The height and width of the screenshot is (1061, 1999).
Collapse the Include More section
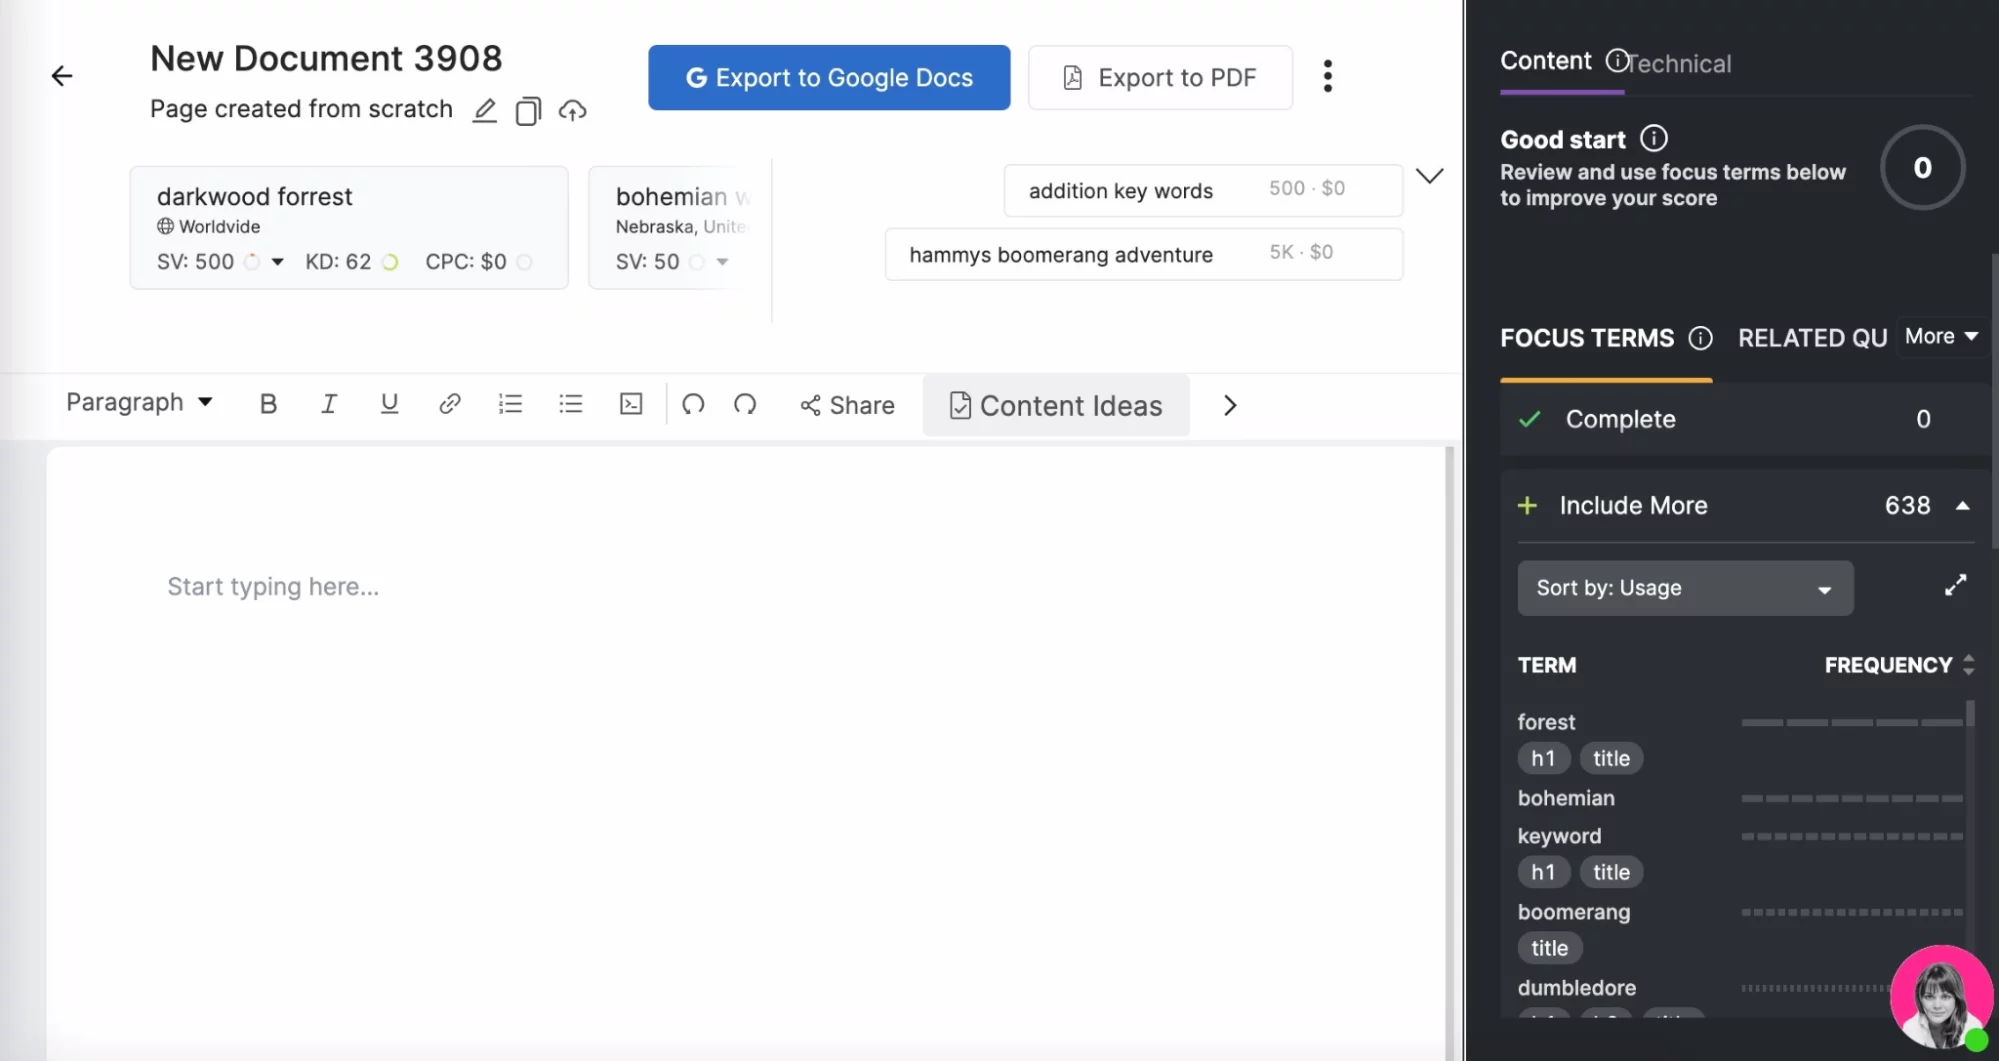[x=1962, y=506]
